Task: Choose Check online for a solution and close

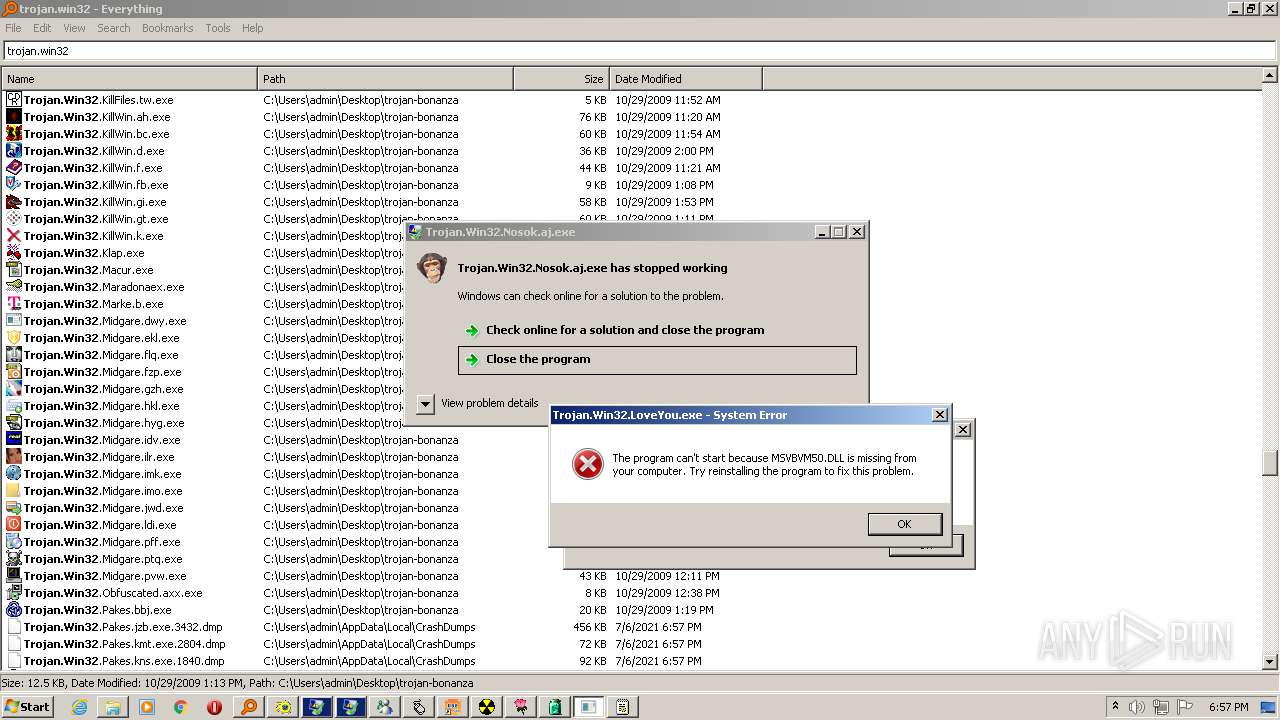Action: [x=657, y=330]
